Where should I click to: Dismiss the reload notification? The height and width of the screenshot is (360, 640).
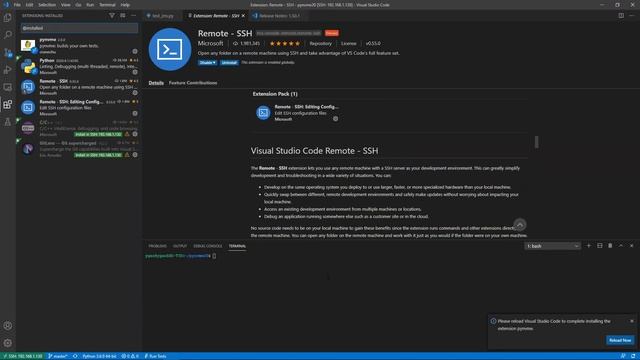tap(632, 321)
